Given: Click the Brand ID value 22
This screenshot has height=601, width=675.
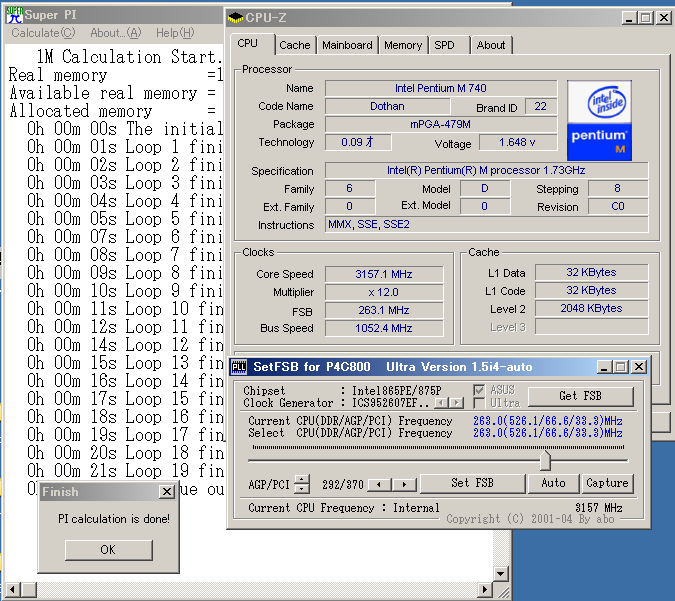Looking at the screenshot, I should pos(541,106).
